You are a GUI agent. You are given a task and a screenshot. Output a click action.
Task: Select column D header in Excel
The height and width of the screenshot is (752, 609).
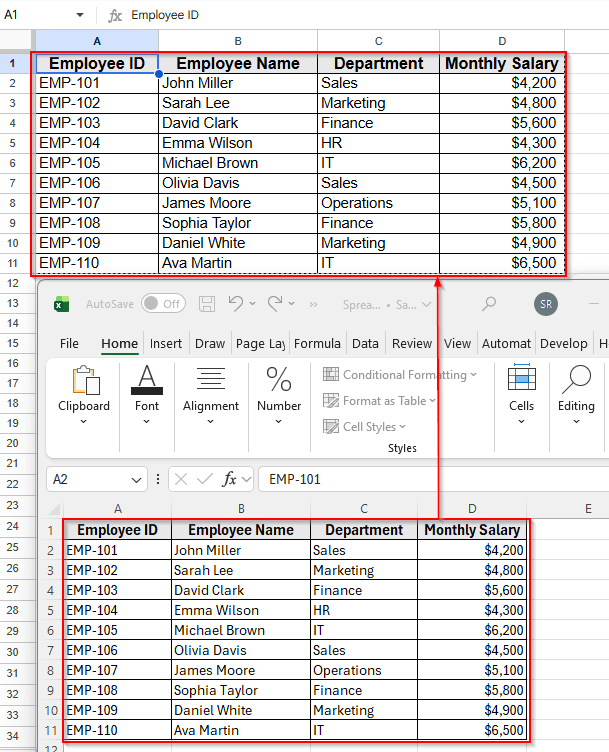[472, 509]
